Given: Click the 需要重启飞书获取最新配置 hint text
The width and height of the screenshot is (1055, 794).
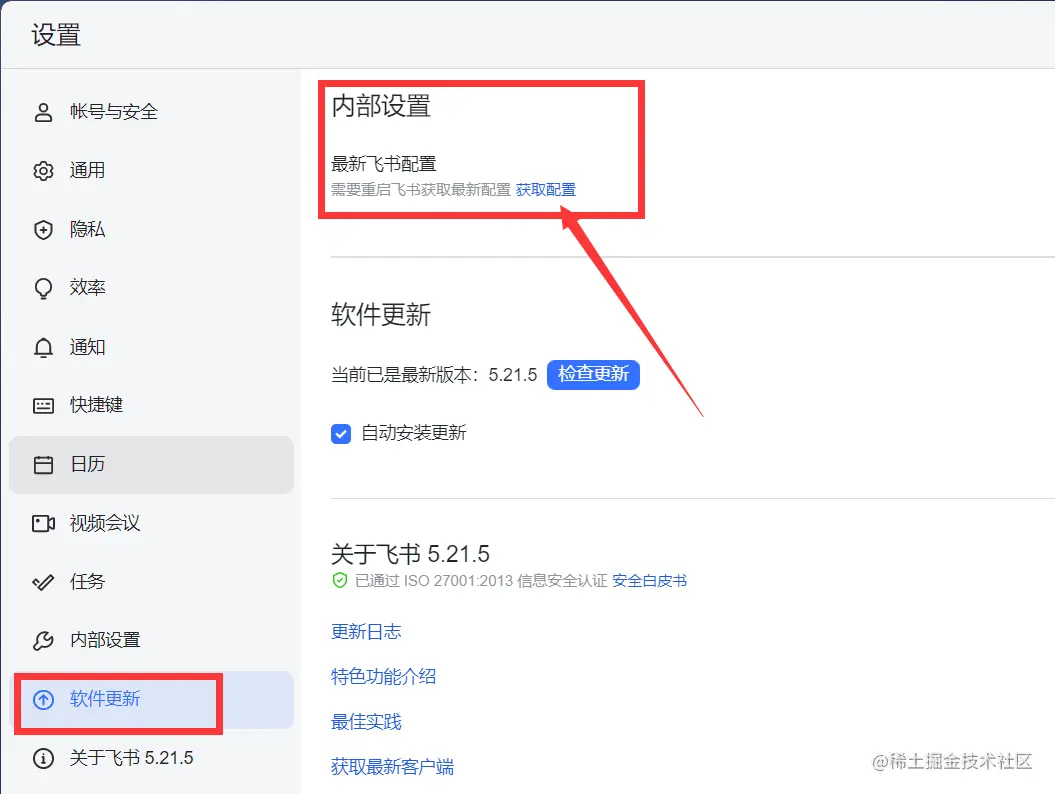Looking at the screenshot, I should 421,190.
